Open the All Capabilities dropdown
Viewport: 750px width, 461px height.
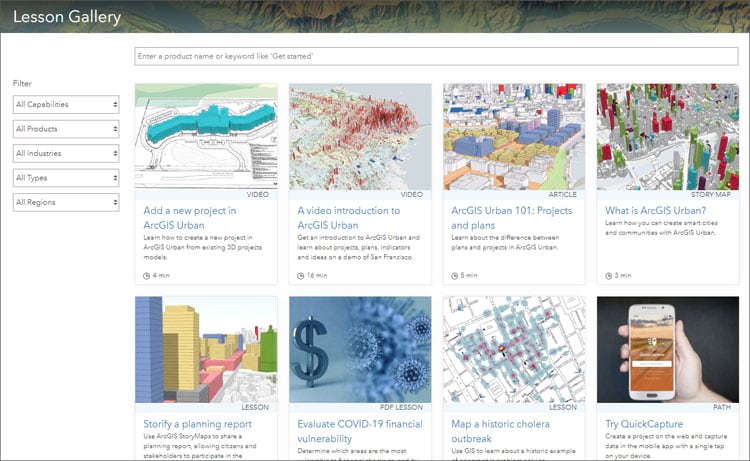[66, 104]
